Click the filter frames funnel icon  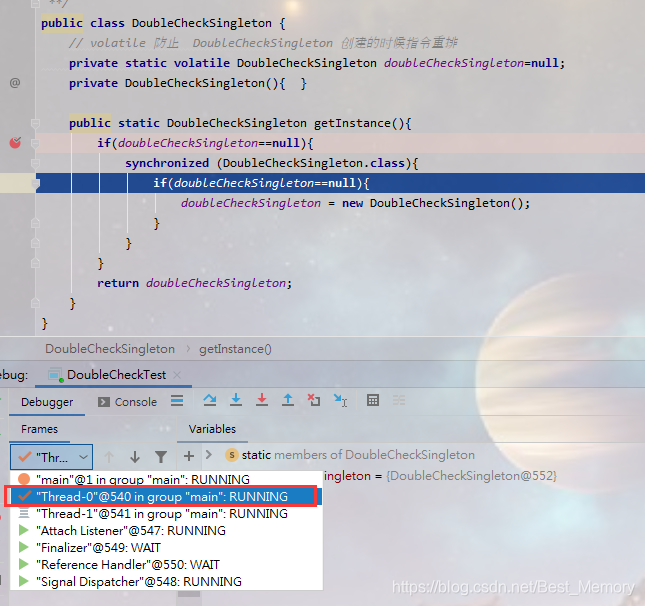(161, 457)
